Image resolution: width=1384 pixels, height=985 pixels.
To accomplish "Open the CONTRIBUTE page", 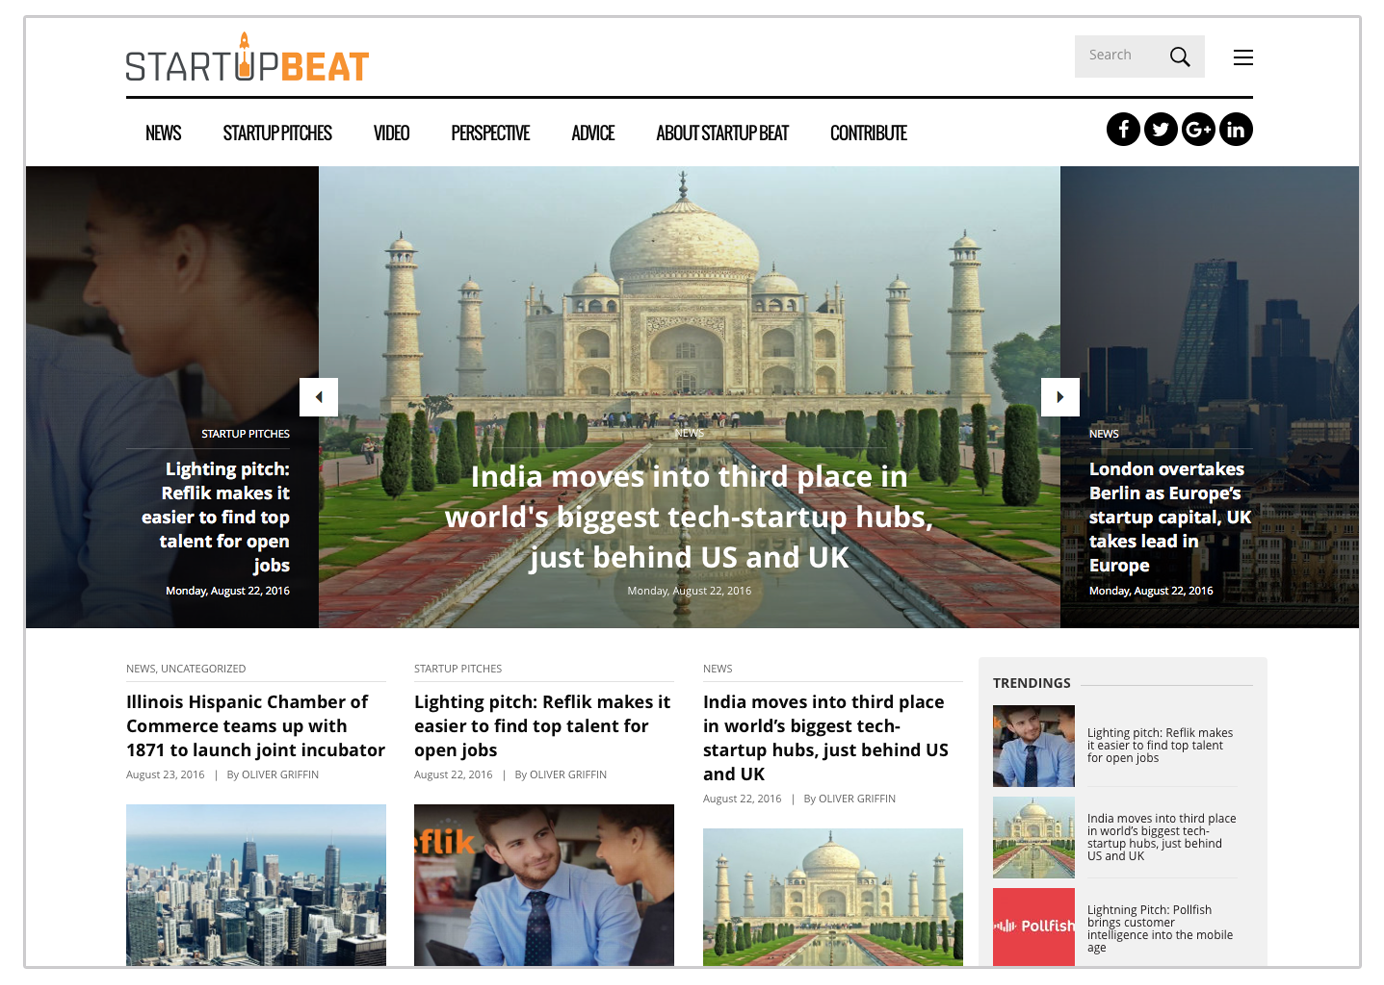I will [868, 132].
